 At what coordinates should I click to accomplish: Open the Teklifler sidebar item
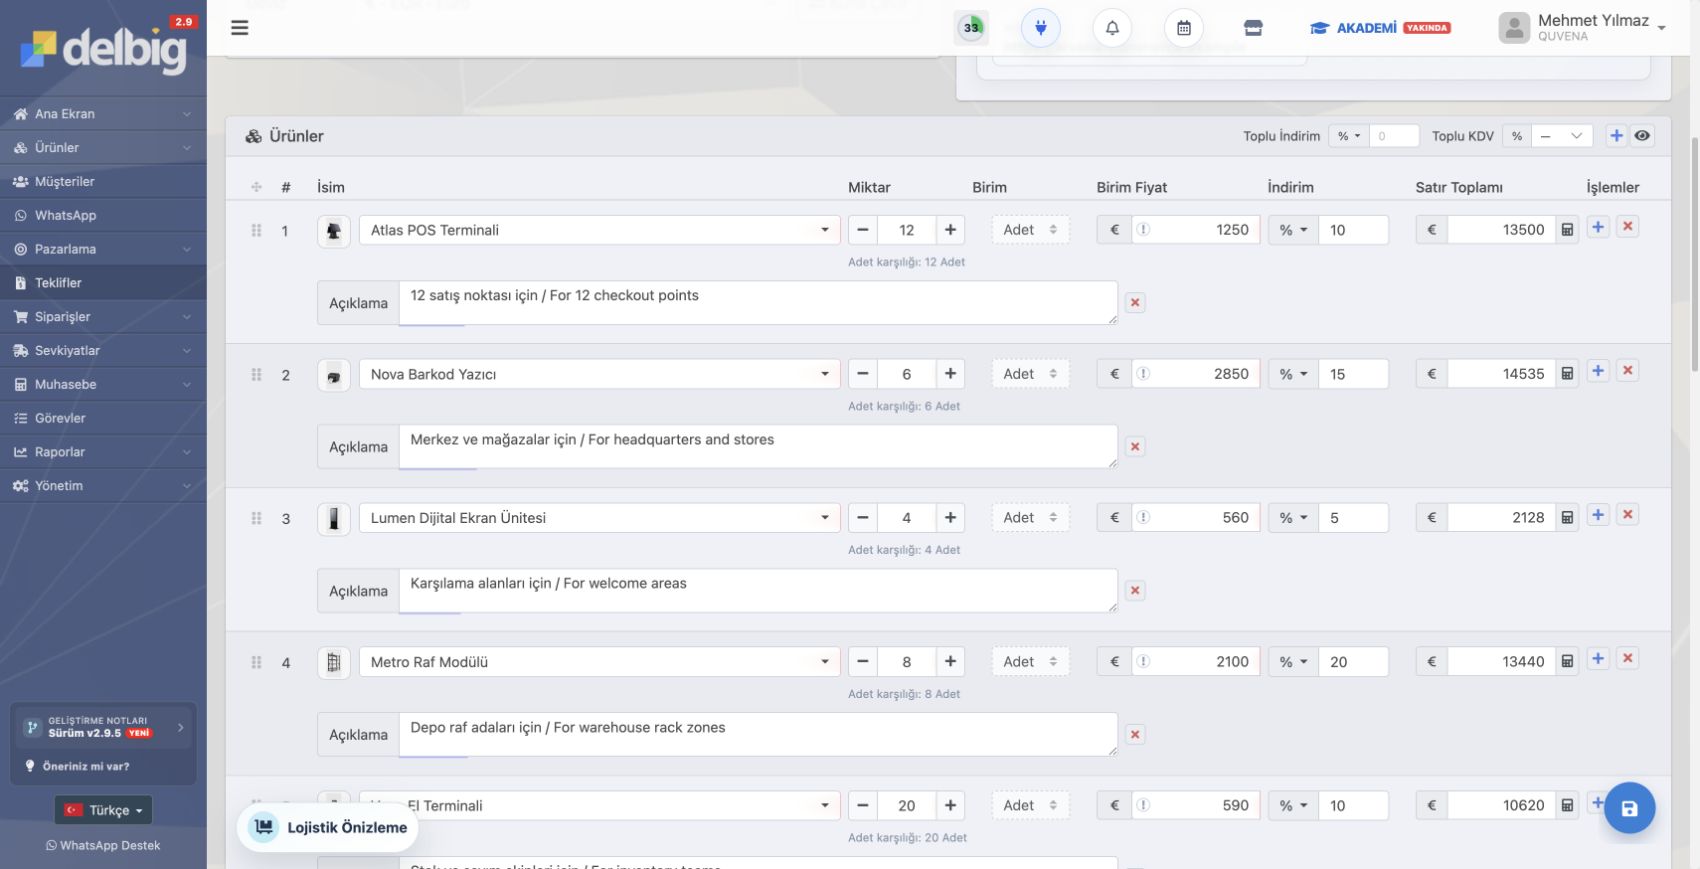[x=103, y=283]
